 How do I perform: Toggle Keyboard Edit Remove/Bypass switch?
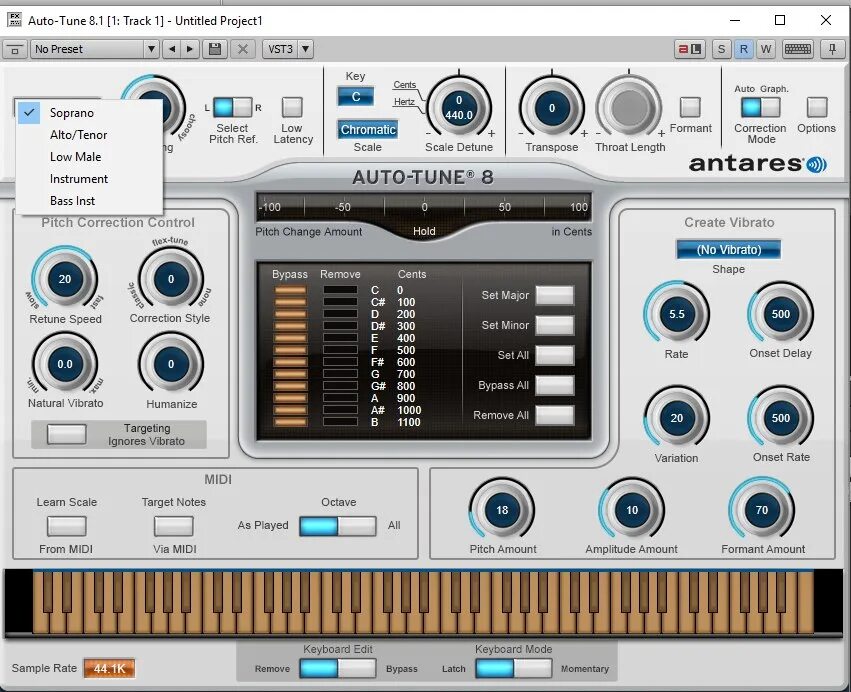tap(338, 668)
